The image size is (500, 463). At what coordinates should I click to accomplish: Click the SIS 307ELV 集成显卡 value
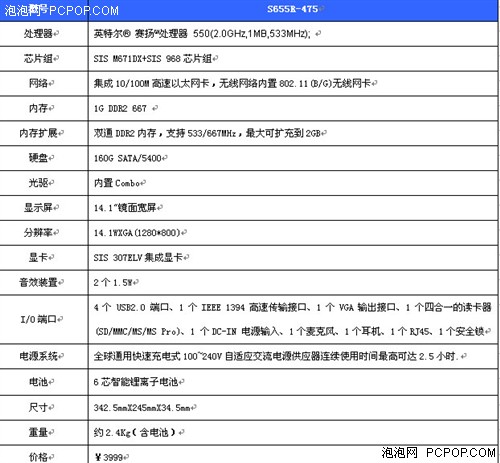click(139, 257)
